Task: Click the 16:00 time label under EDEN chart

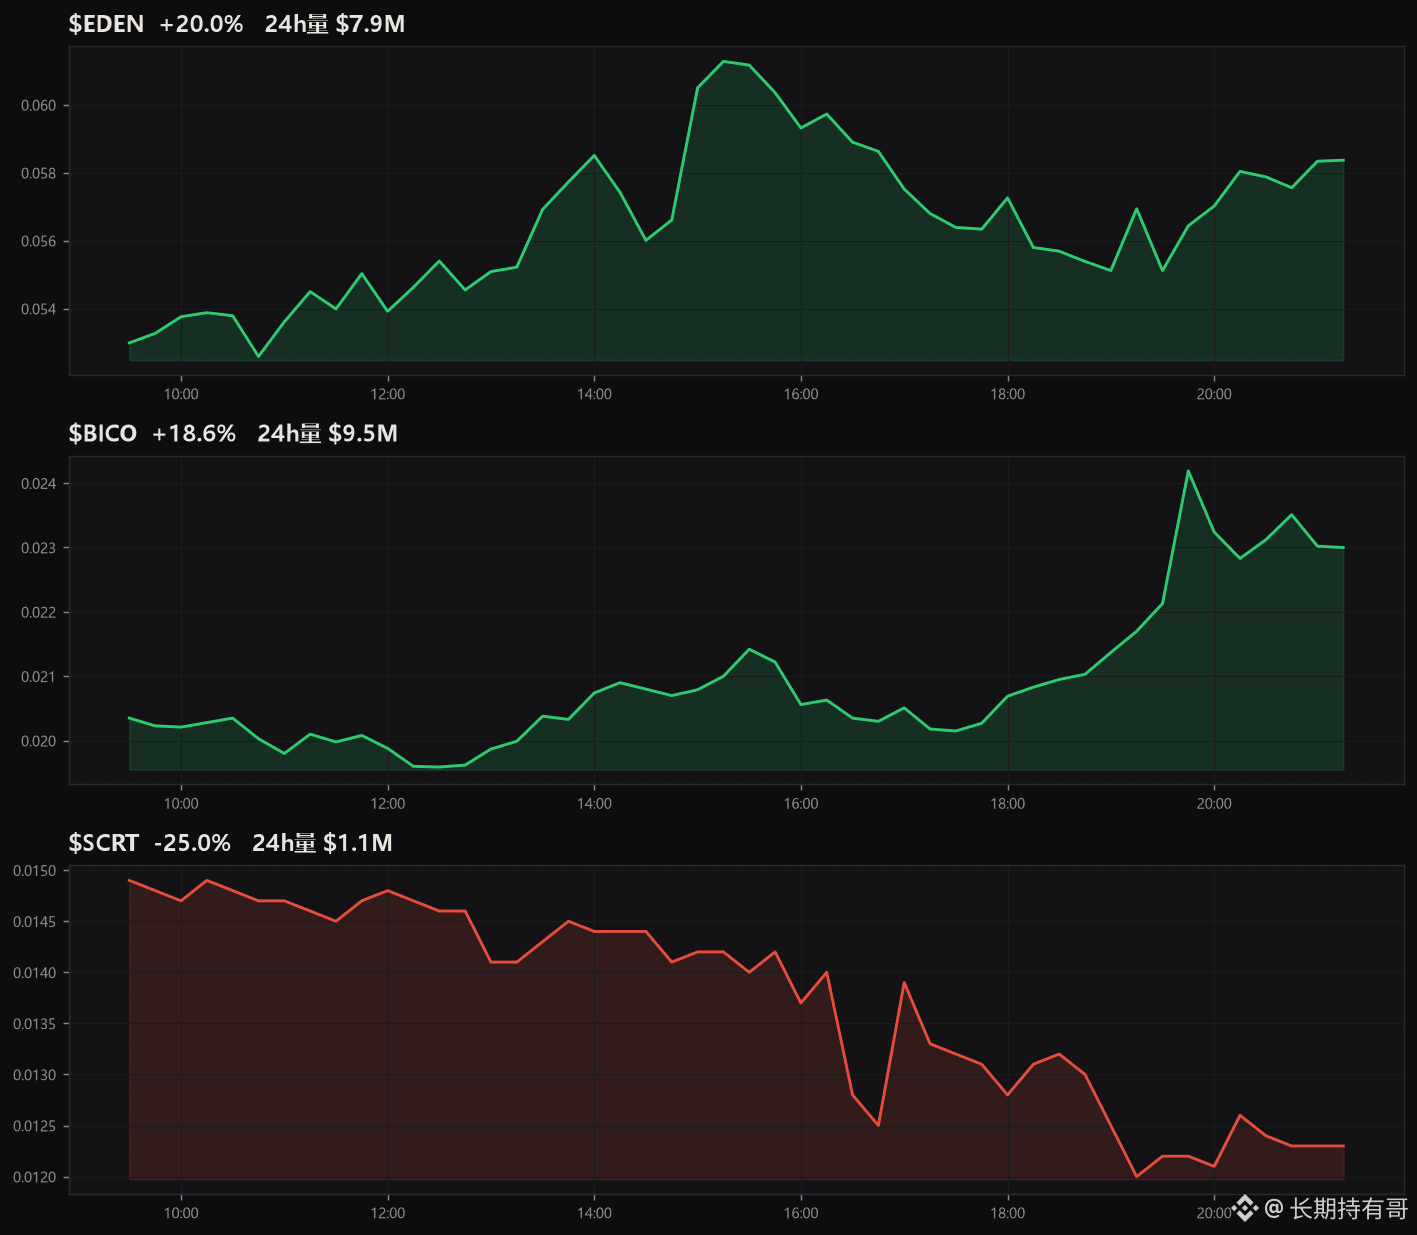Action: pyautogui.click(x=801, y=394)
